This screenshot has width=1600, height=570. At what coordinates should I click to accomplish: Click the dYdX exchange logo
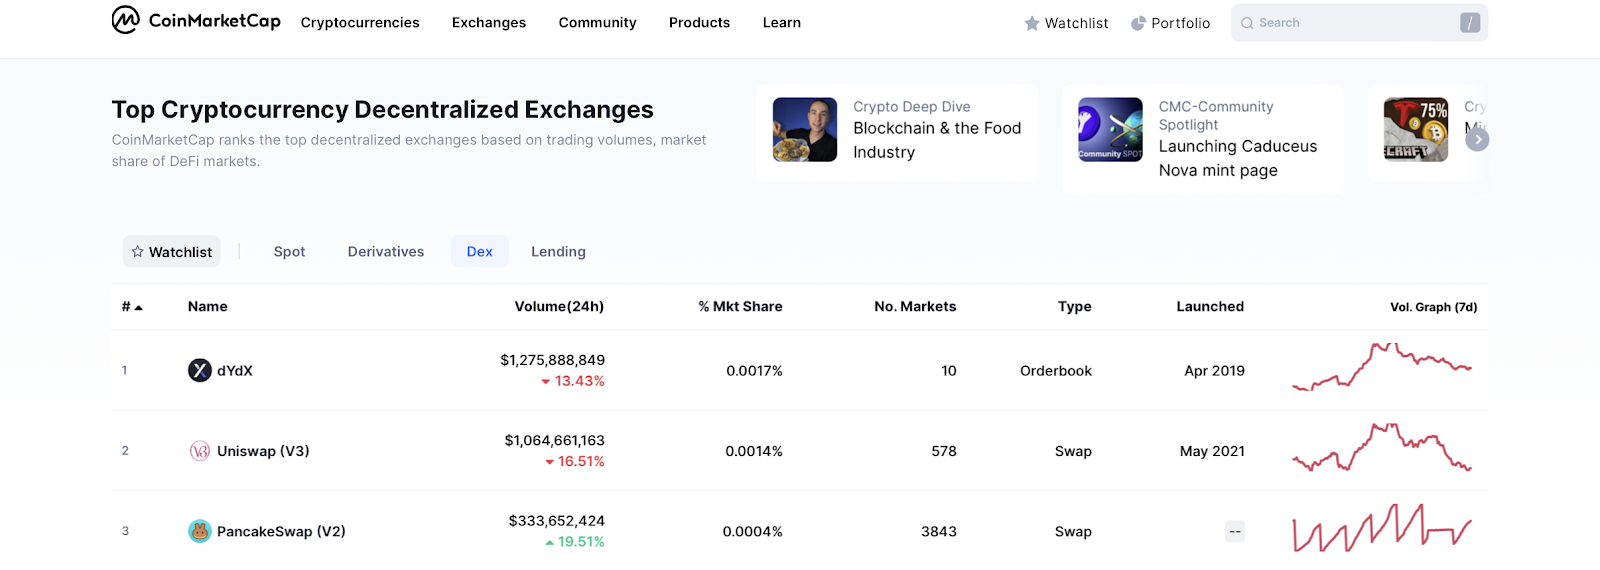coord(200,370)
